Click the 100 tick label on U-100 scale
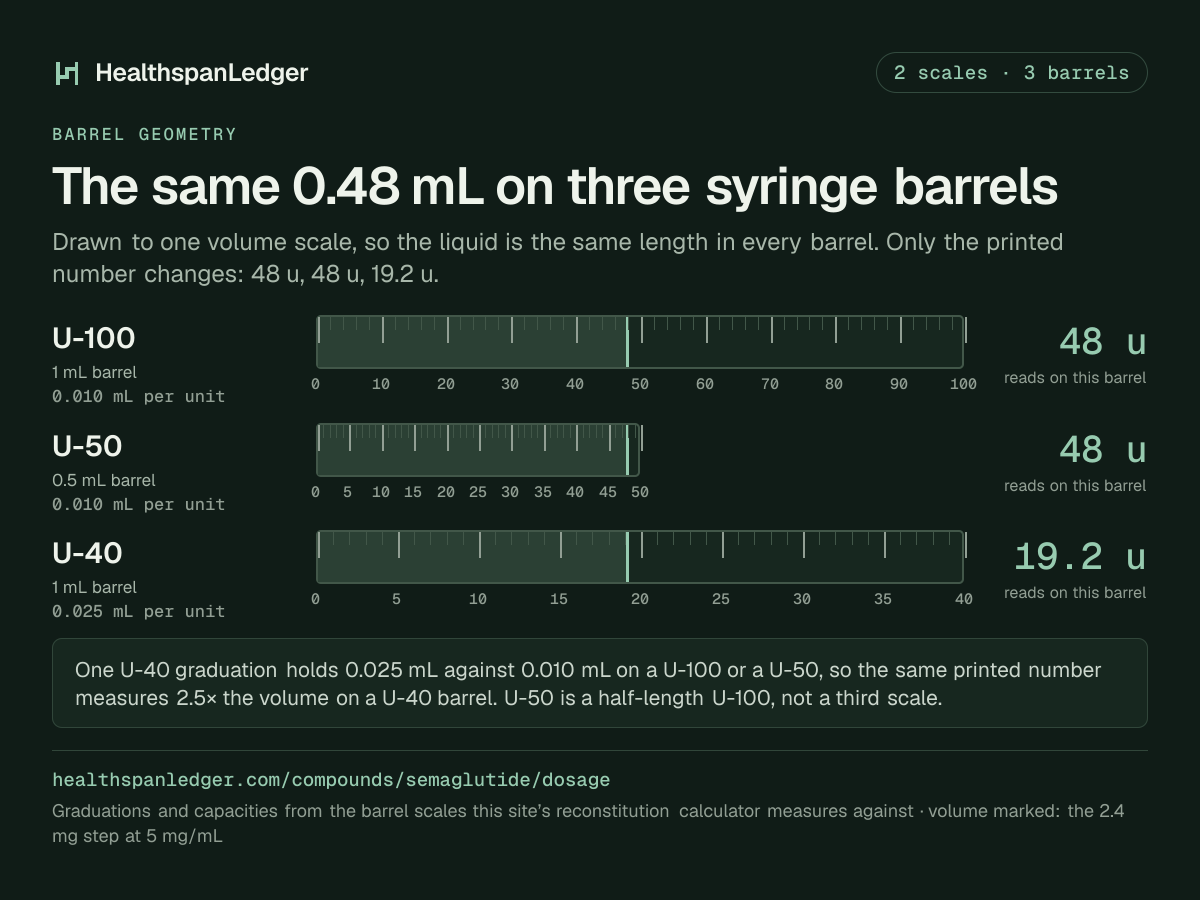1200x900 pixels. click(x=963, y=384)
